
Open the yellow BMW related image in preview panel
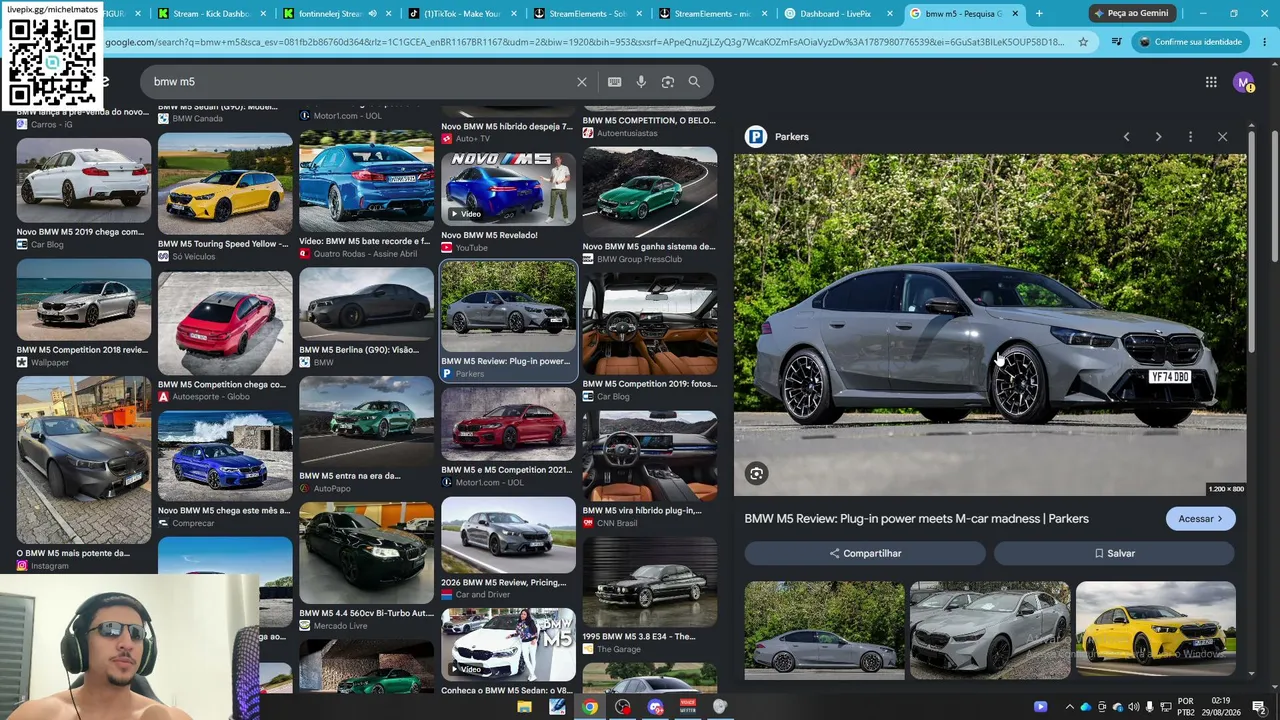coord(1156,629)
